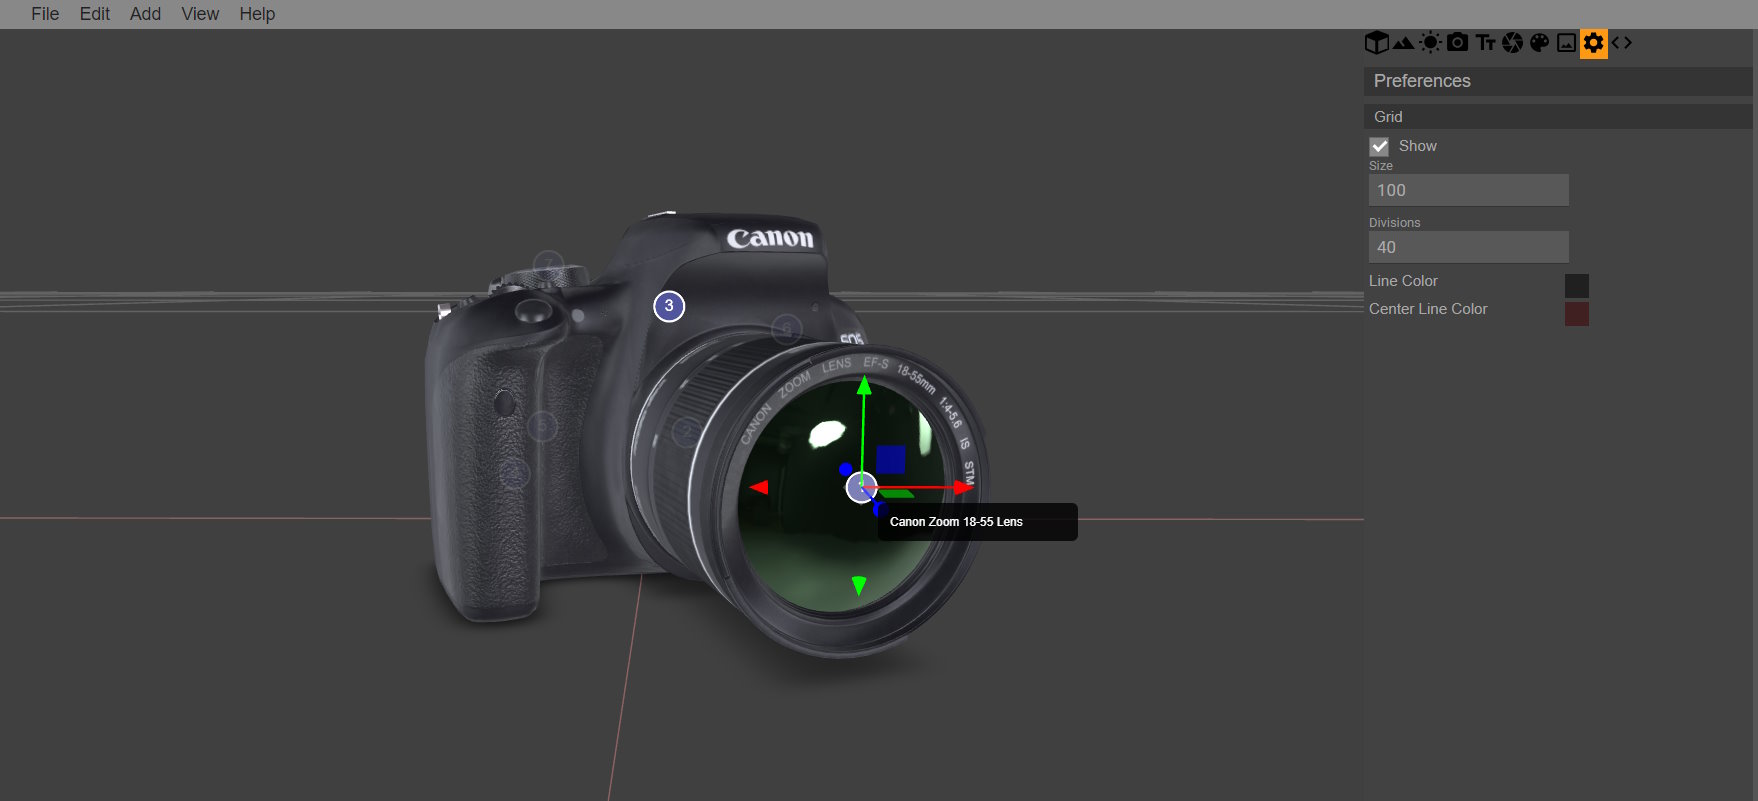Select the gear Preferences icon
Screen dimensions: 1758x801
pyautogui.click(x=1593, y=43)
